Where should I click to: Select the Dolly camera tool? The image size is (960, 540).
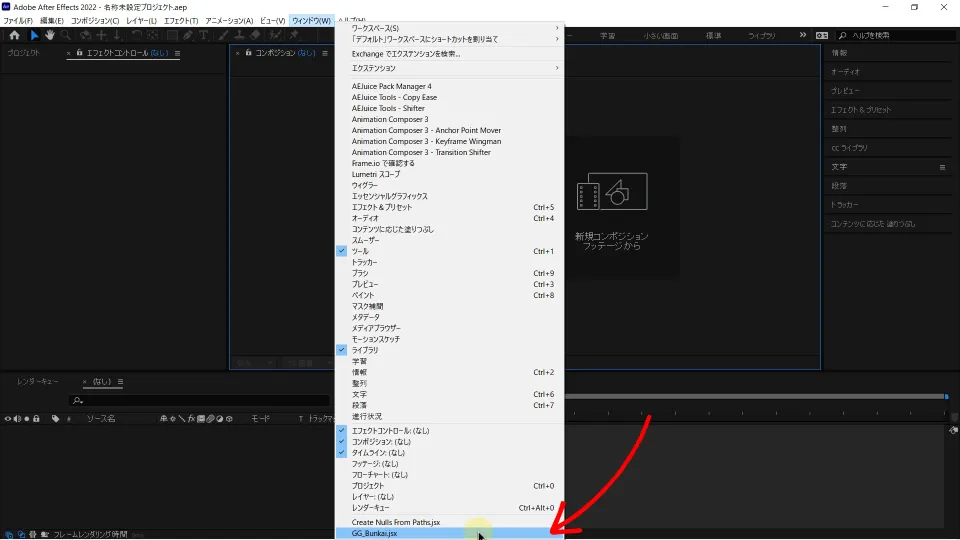click(117, 36)
